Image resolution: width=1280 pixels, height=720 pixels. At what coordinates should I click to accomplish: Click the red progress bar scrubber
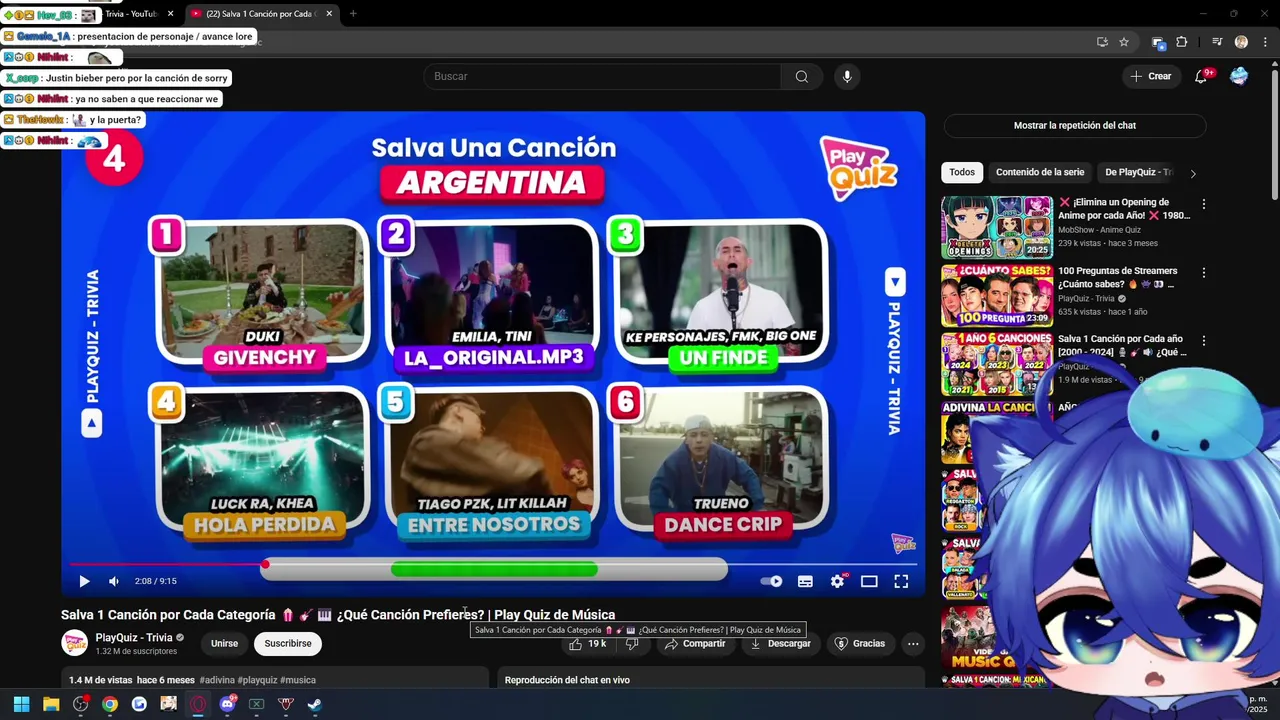(265, 566)
